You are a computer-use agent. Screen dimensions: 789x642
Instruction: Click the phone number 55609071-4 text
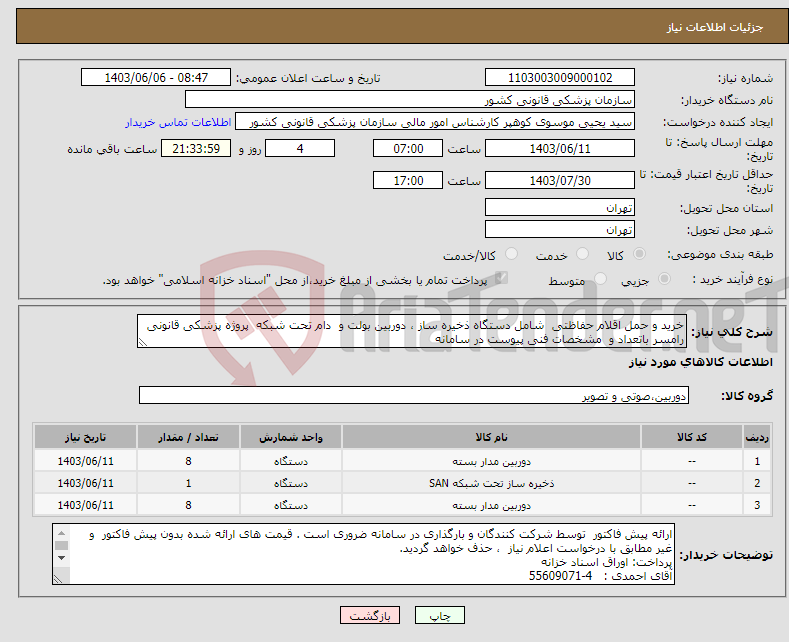pyautogui.click(x=560, y=576)
